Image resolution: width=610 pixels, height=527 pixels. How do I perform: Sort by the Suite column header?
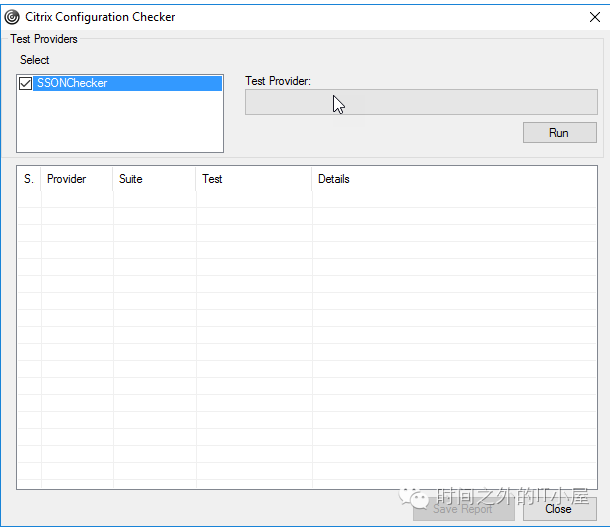coord(154,179)
